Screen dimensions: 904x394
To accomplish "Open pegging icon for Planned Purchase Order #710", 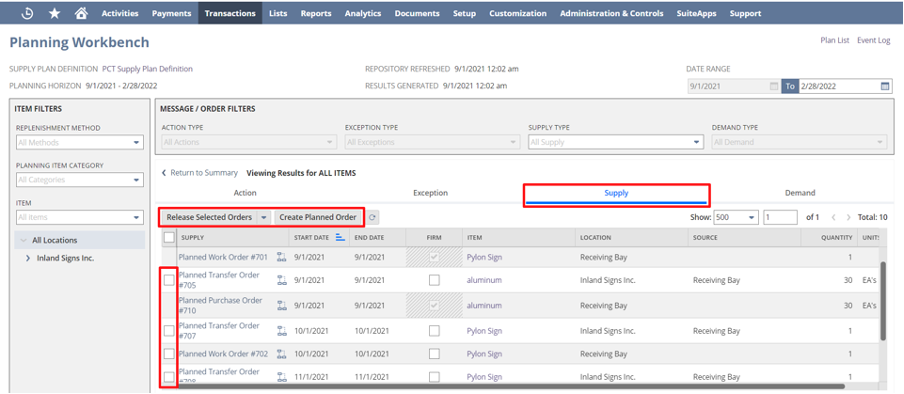I will click(282, 305).
